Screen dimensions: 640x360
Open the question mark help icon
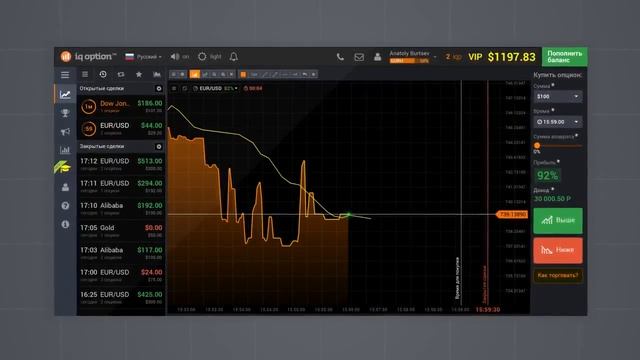tap(65, 206)
